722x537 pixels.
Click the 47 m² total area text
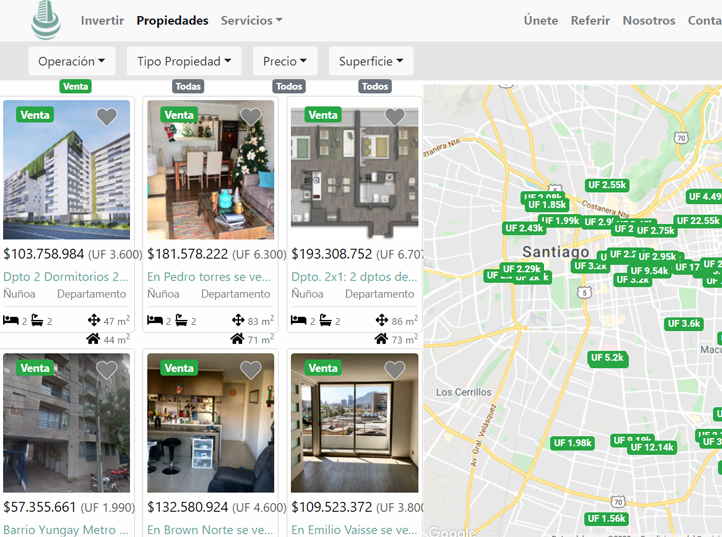[116, 321]
